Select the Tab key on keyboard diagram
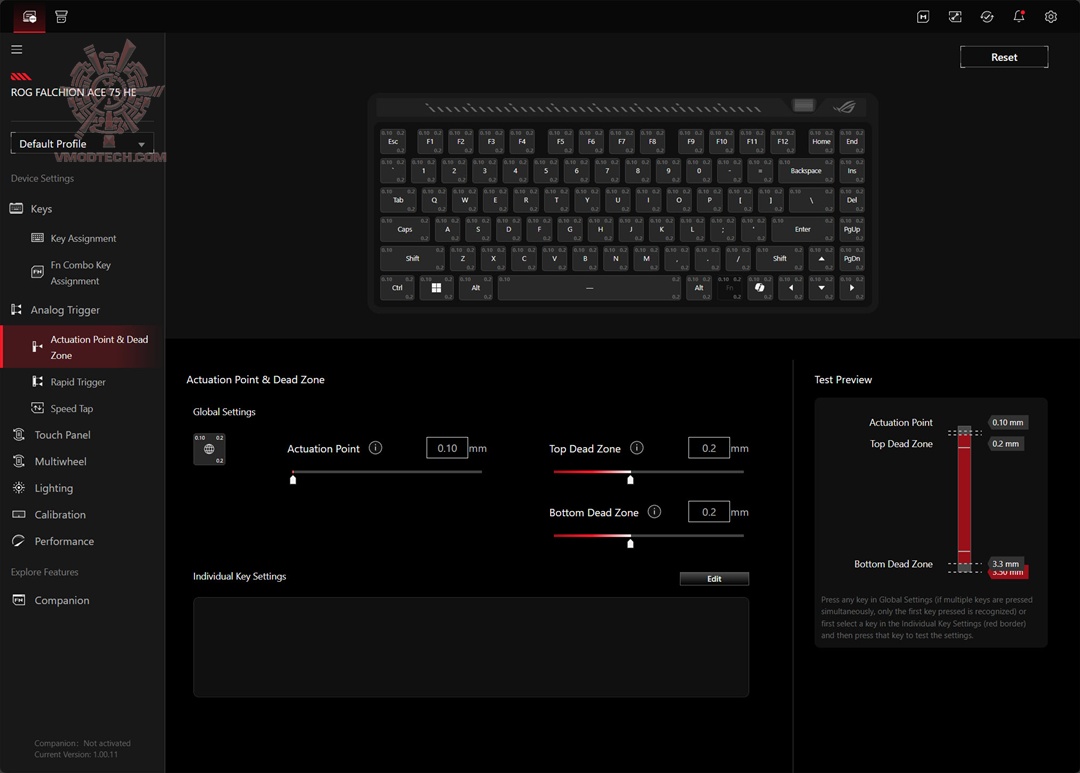Image resolution: width=1080 pixels, height=773 pixels. point(398,200)
